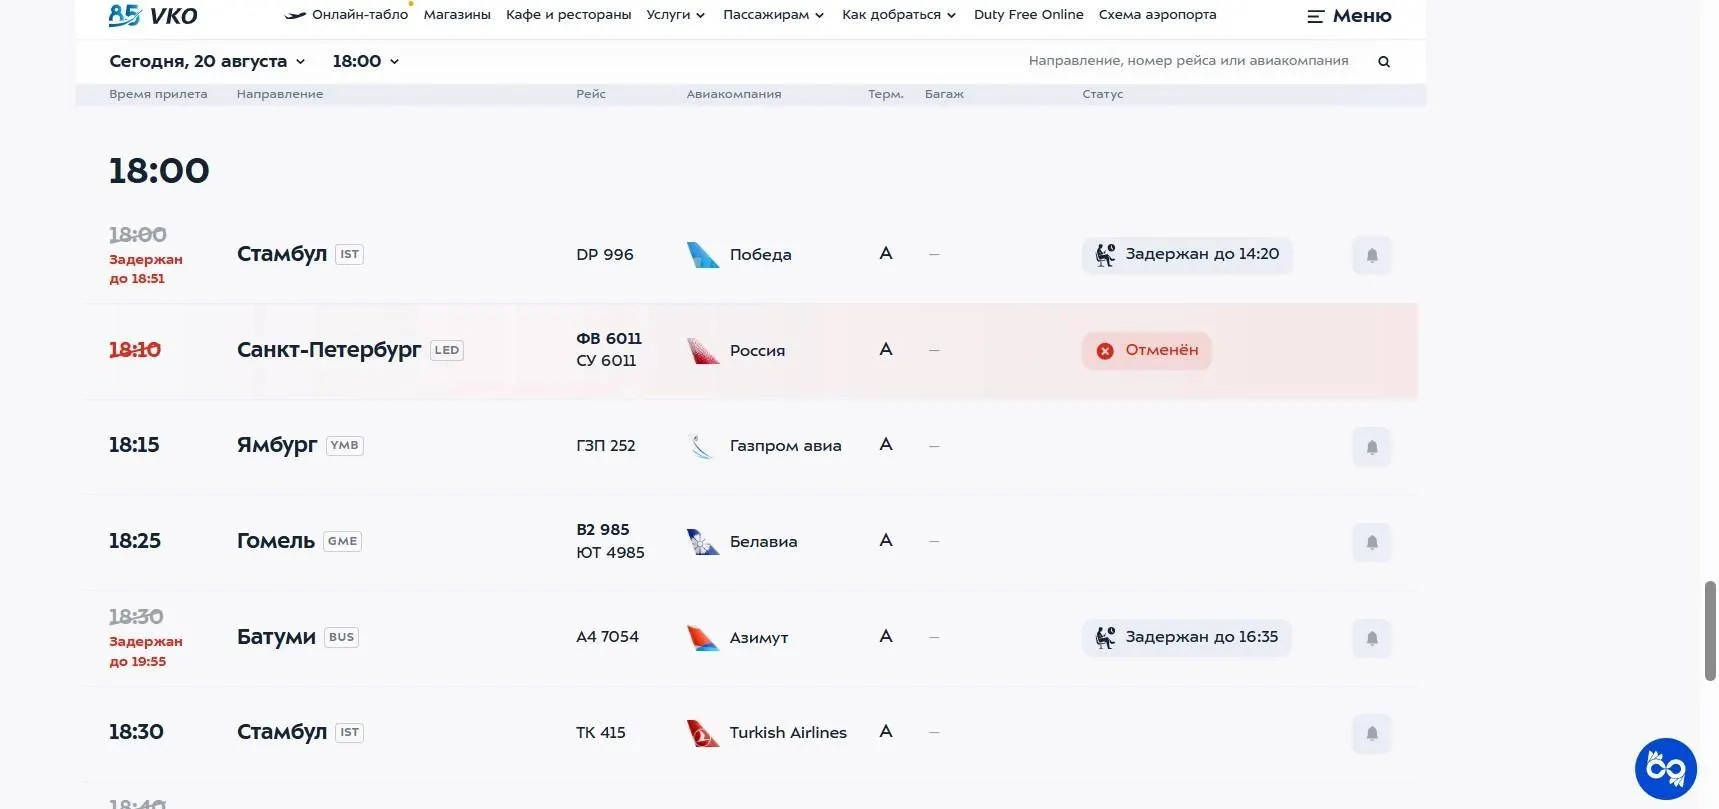Open Кафе и рестораны section
Image resolution: width=1719 pixels, height=809 pixels.
(569, 15)
